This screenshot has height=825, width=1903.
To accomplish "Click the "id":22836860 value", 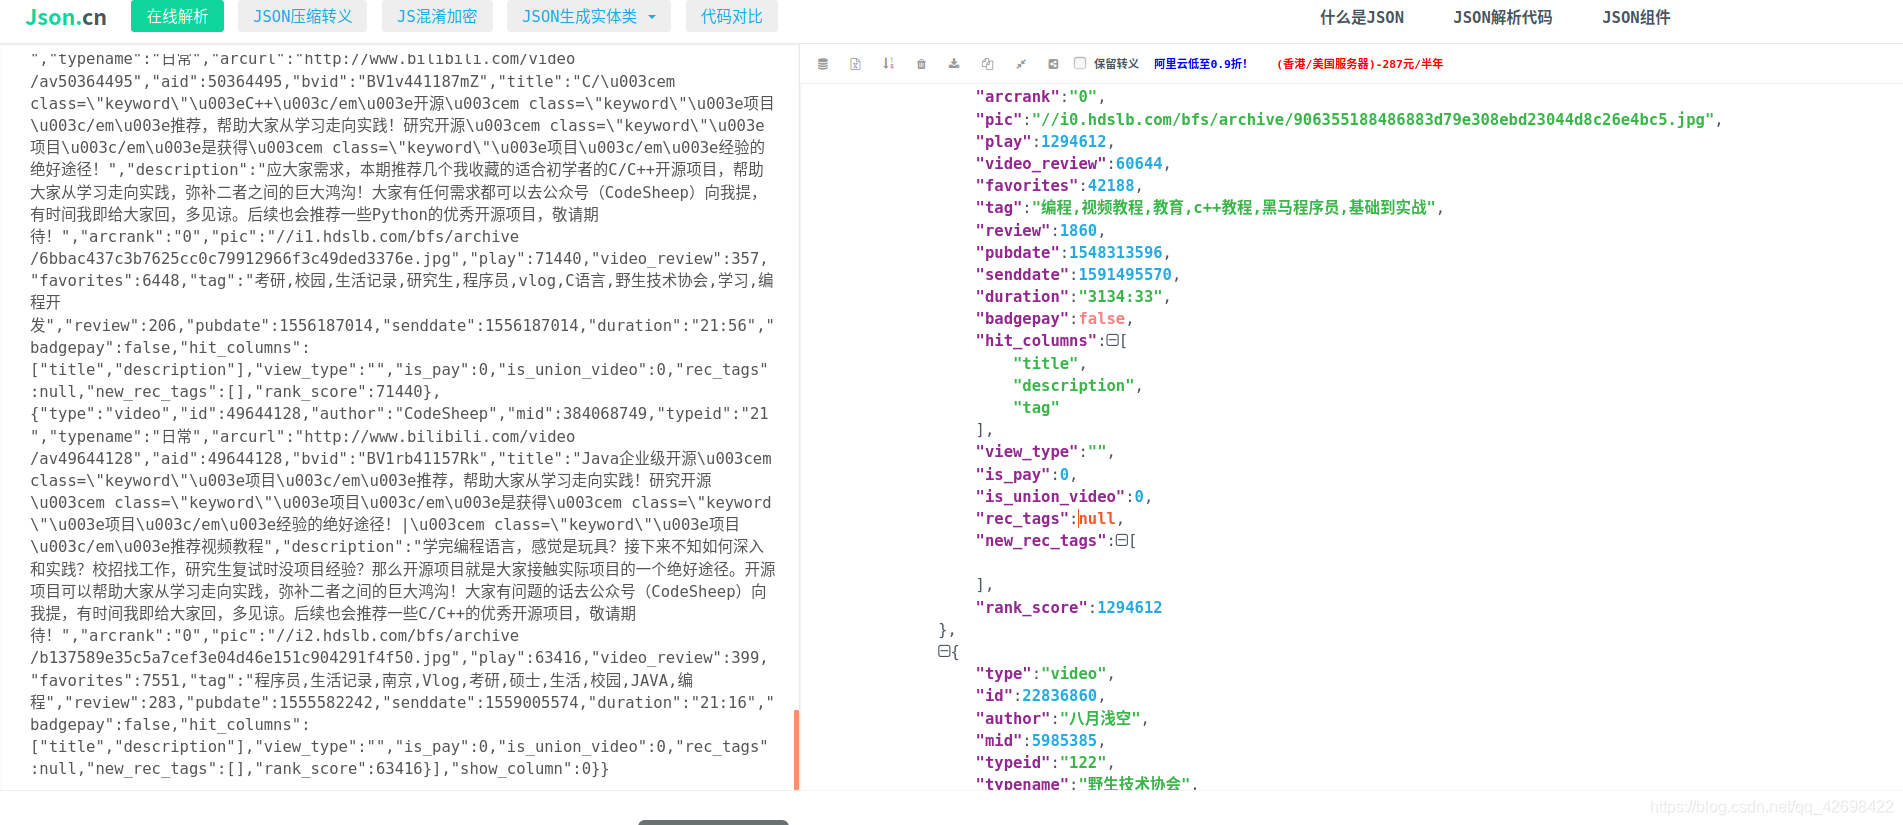I will coord(1059,696).
